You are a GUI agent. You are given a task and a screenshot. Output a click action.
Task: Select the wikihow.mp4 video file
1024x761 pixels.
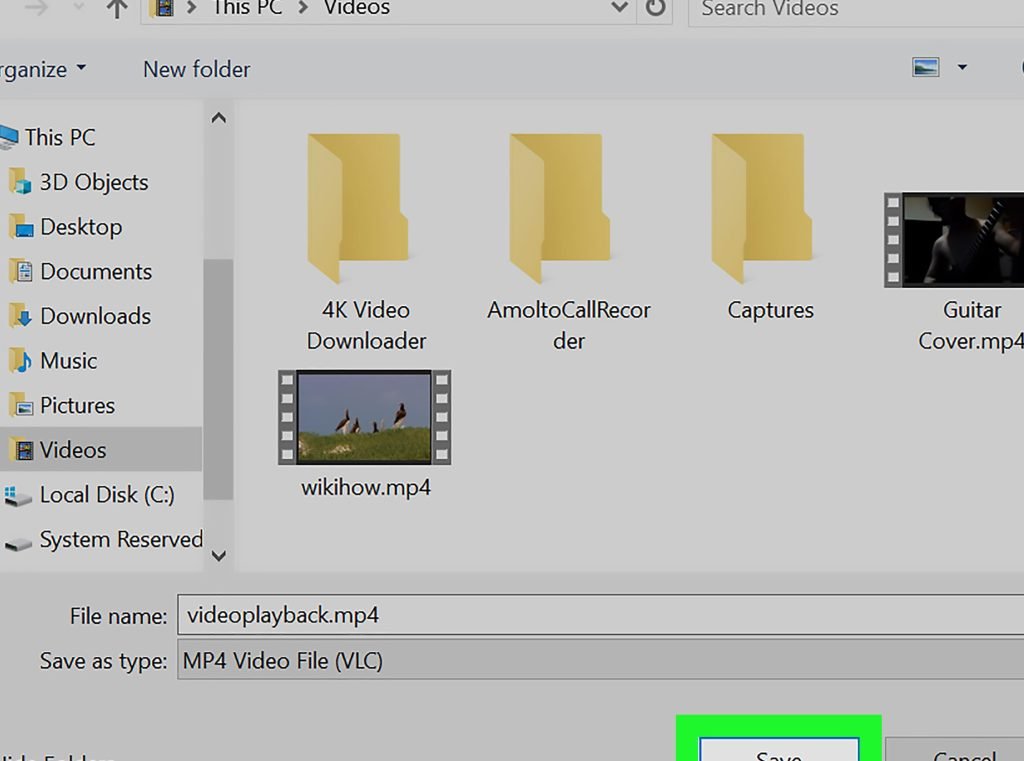(x=365, y=417)
